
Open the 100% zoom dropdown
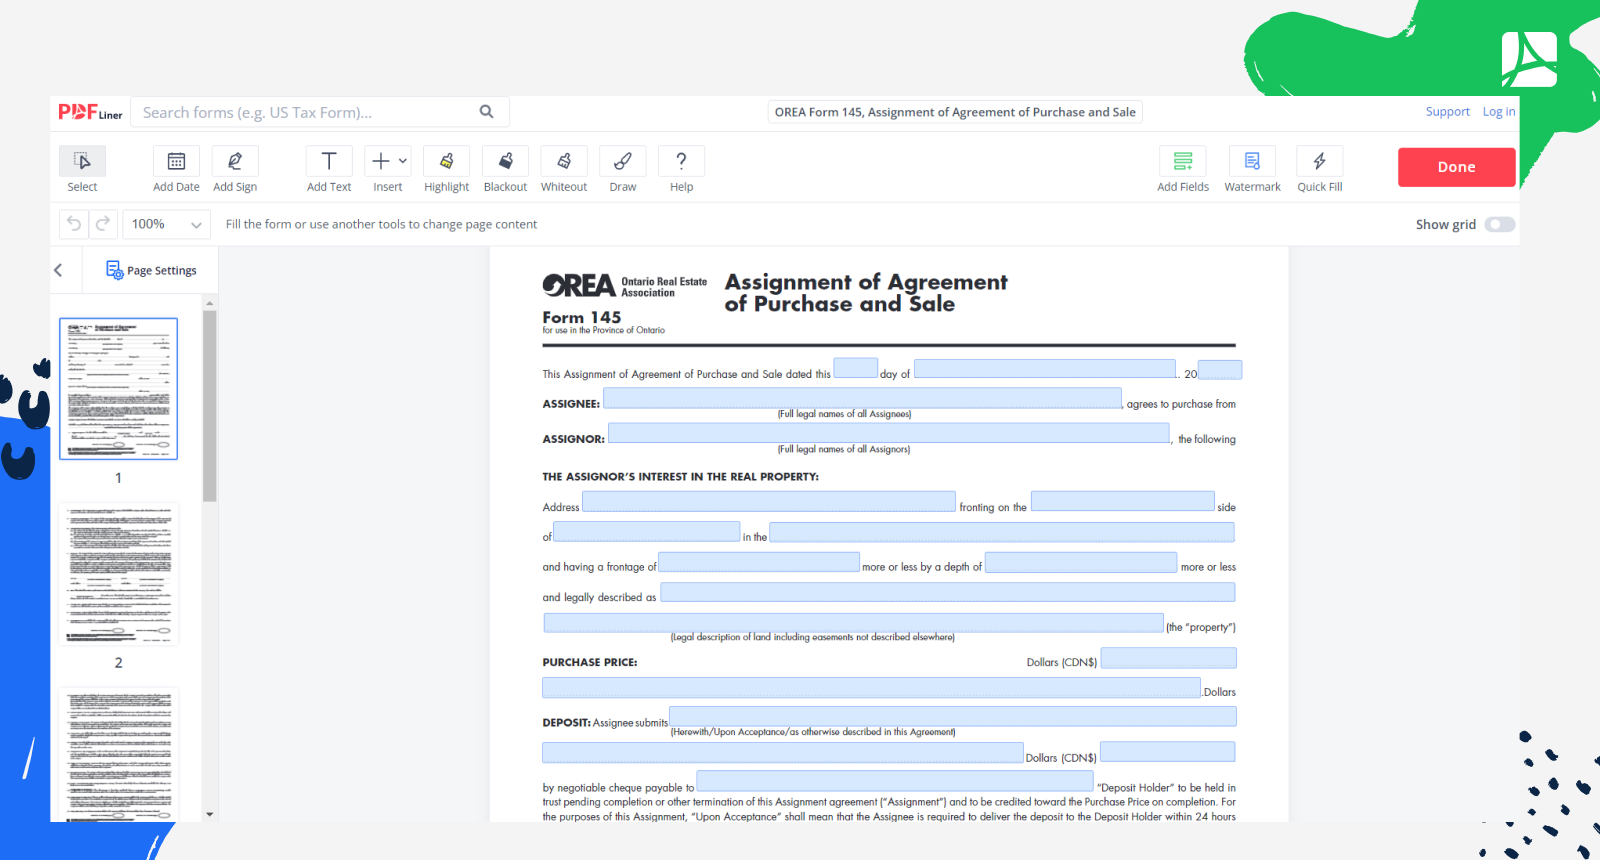click(167, 224)
